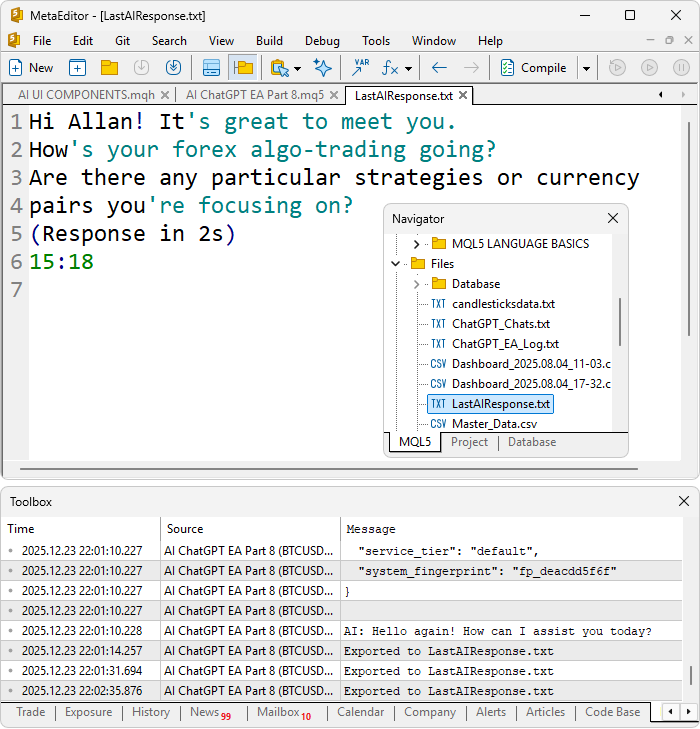Viewport: 700px width, 729px height.
Task: Click the forward navigation arrow
Action: pyautogui.click(x=471, y=68)
